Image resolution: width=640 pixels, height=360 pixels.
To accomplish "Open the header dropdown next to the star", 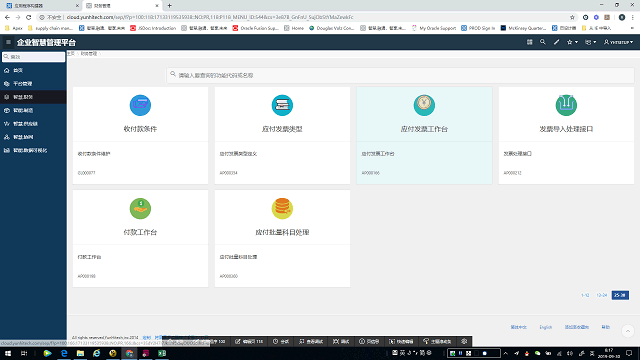I will coord(591,42).
